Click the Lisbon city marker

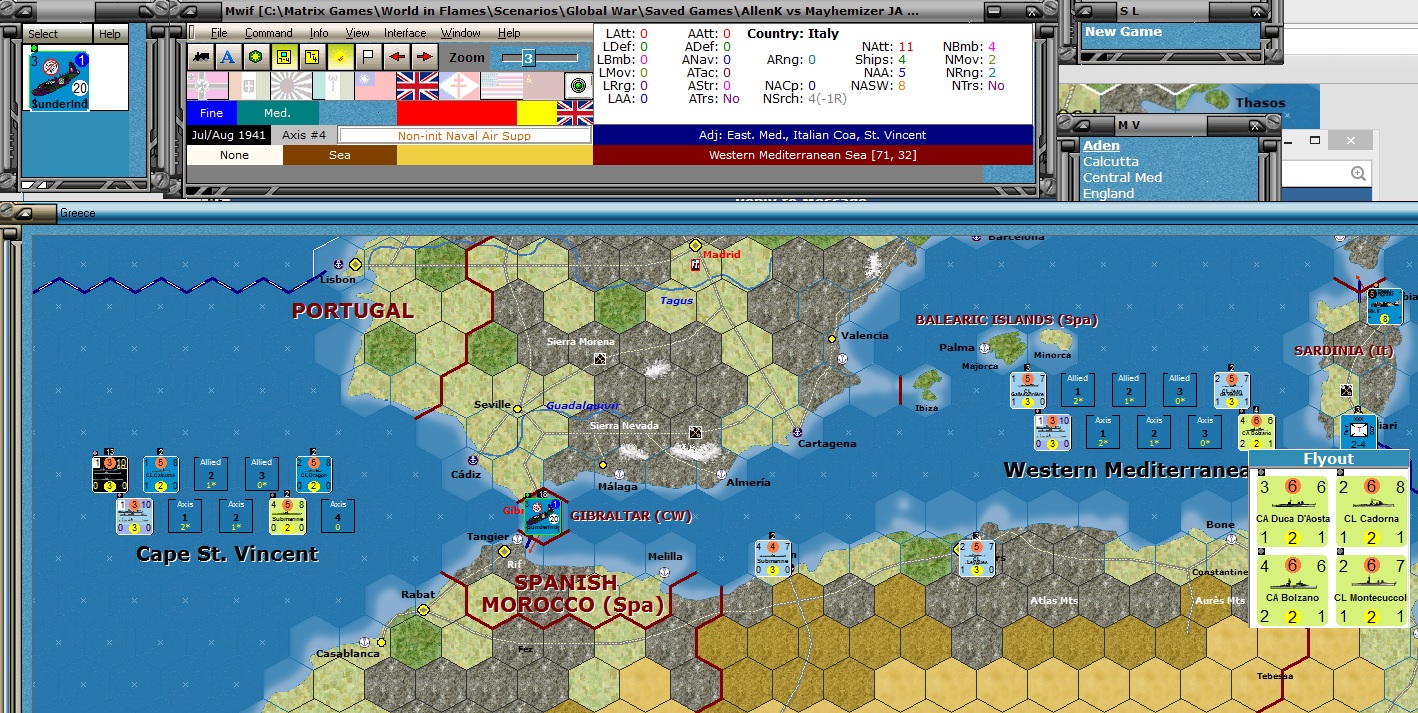click(x=354, y=264)
